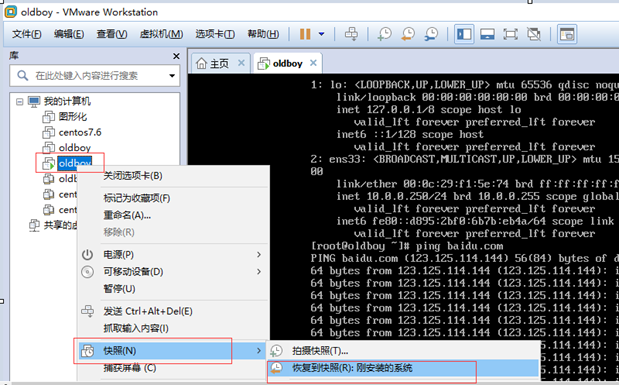619x385 pixels.
Task: Open the library search dropdown arrow
Action: coord(172,75)
